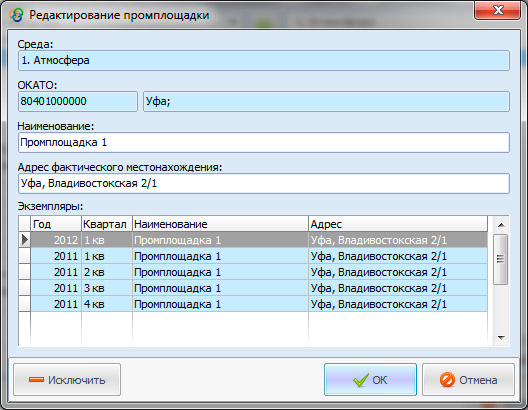
Task: Close the Редактирование промплощадки dialog
Action: point(498,10)
